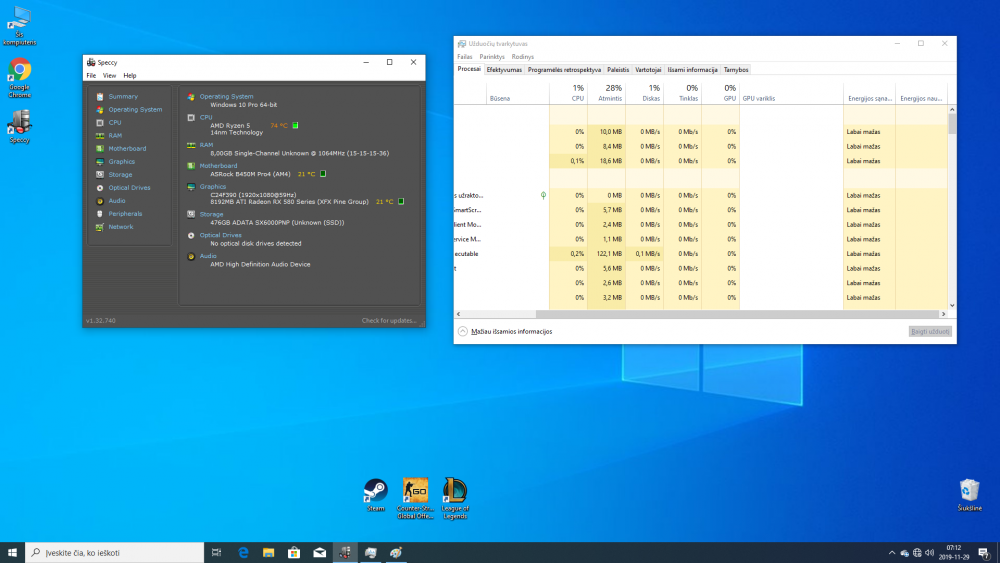Open Parinktys menu in Task Manager
This screenshot has height=563, width=1000.
click(492, 57)
